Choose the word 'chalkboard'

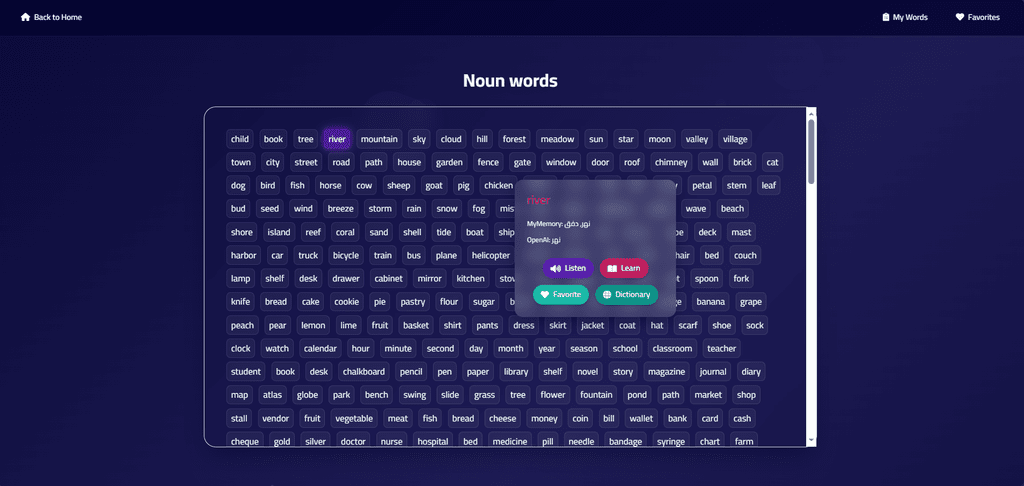[x=364, y=372]
